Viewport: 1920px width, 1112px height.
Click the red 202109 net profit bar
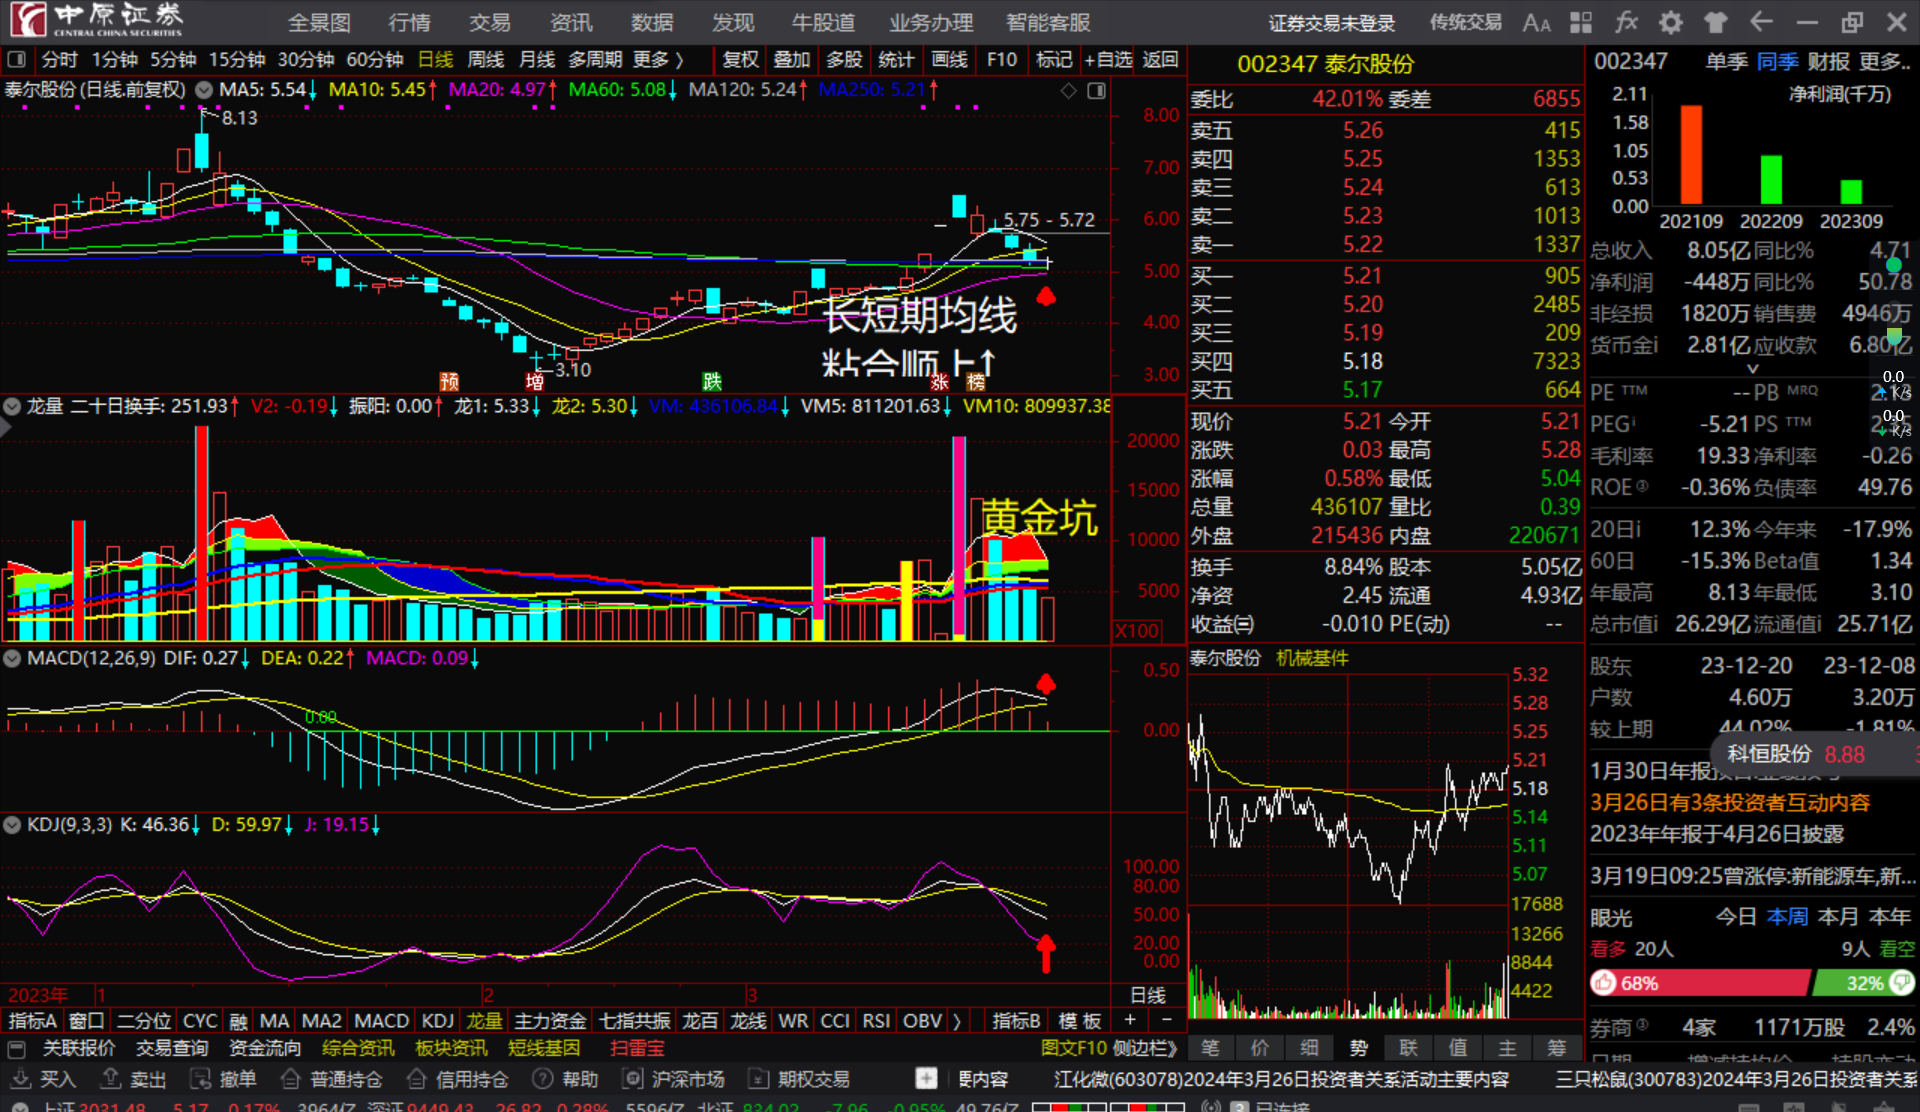click(1691, 155)
